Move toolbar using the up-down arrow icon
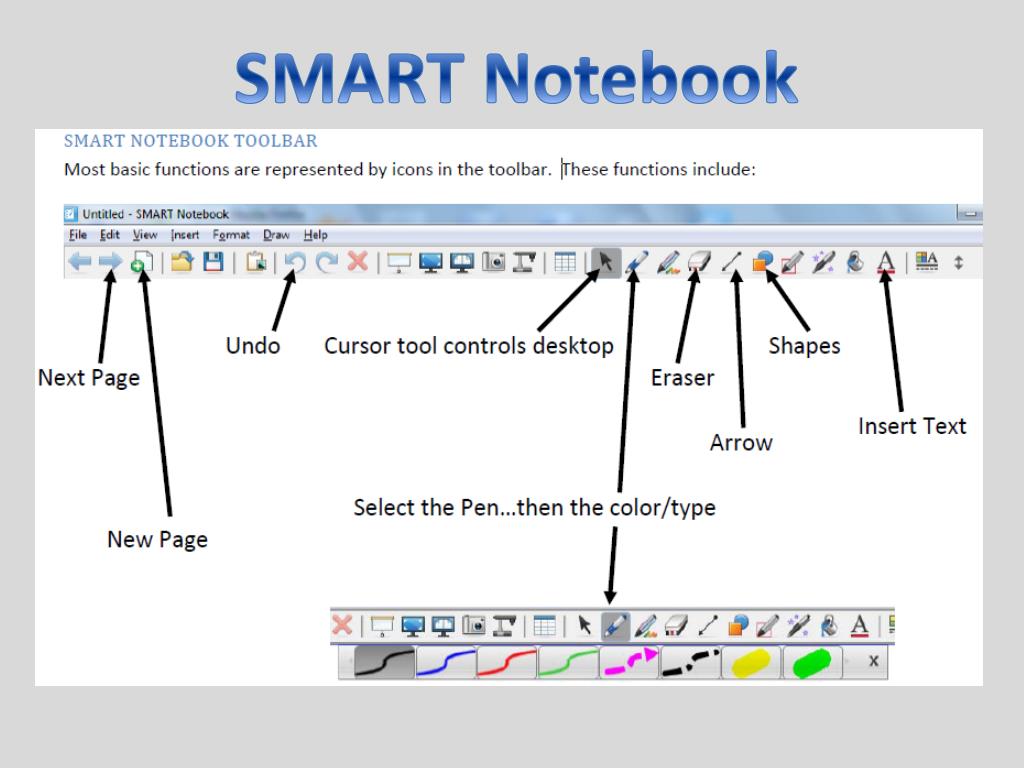The width and height of the screenshot is (1024, 768). pos(959,263)
